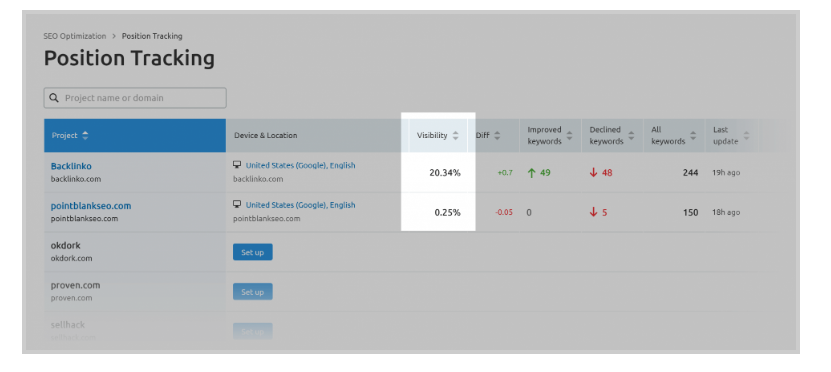Focus the Project name or domain field
Viewport: 831px width, 372px height.
[135, 98]
